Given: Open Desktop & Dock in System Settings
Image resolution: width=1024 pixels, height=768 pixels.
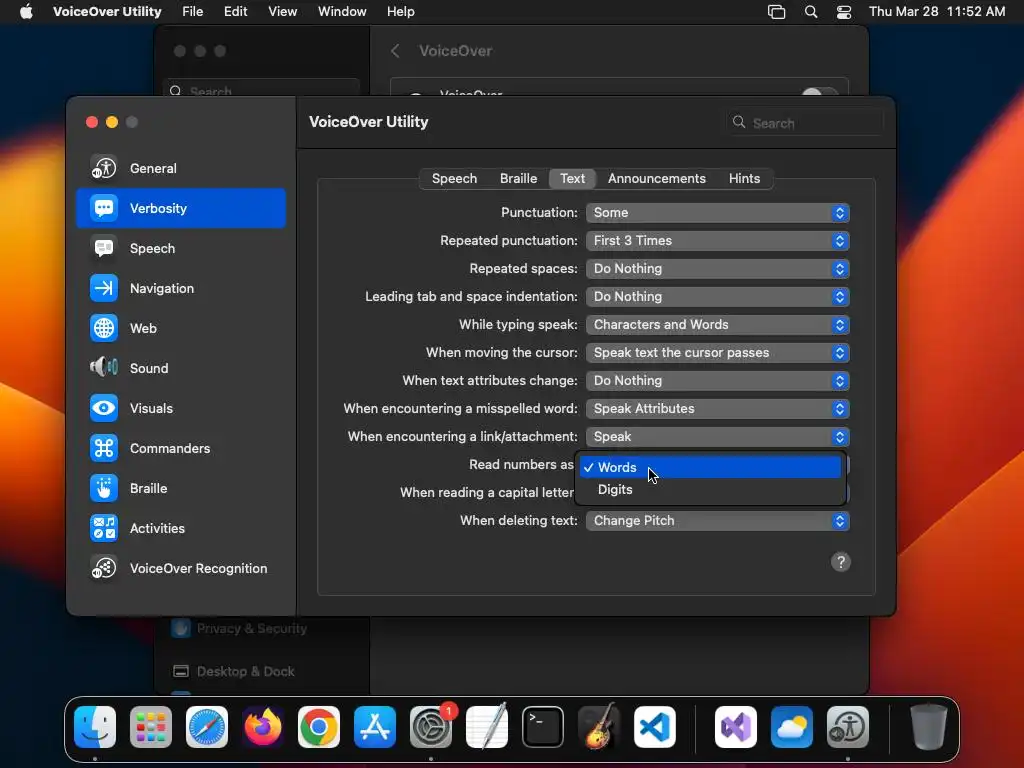Looking at the screenshot, I should click(x=246, y=671).
